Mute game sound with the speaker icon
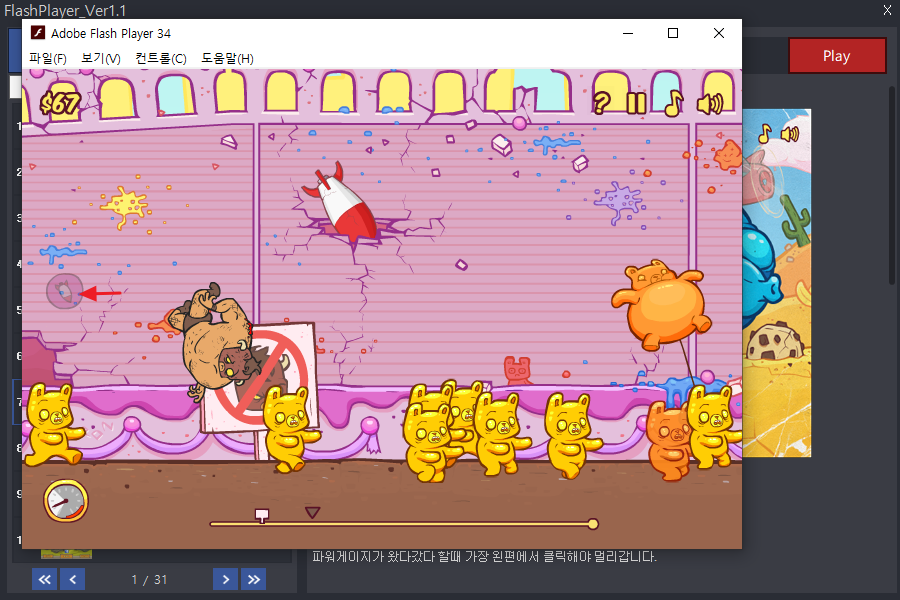Screen dimensions: 900x600 (x=710, y=104)
